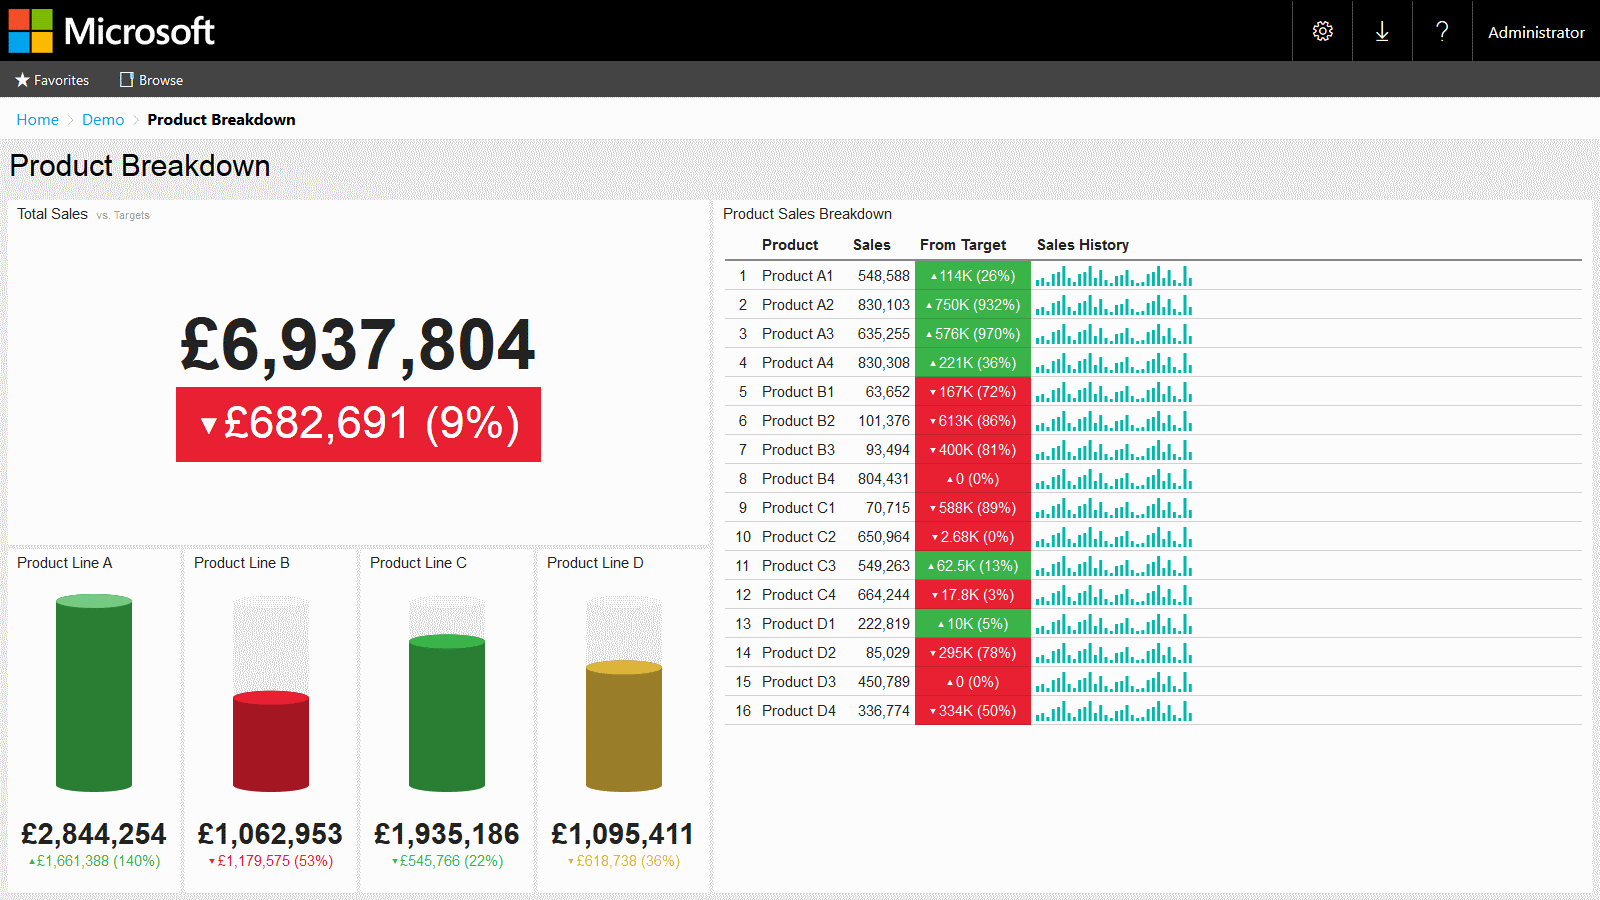Click the 664,244 sales value for Product C4
Image resolution: width=1600 pixels, height=900 pixels.
[884, 595]
